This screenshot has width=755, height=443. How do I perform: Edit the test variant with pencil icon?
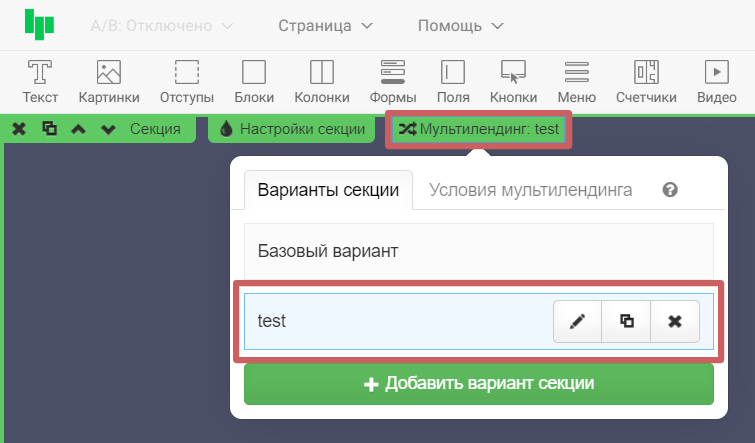pyautogui.click(x=577, y=321)
